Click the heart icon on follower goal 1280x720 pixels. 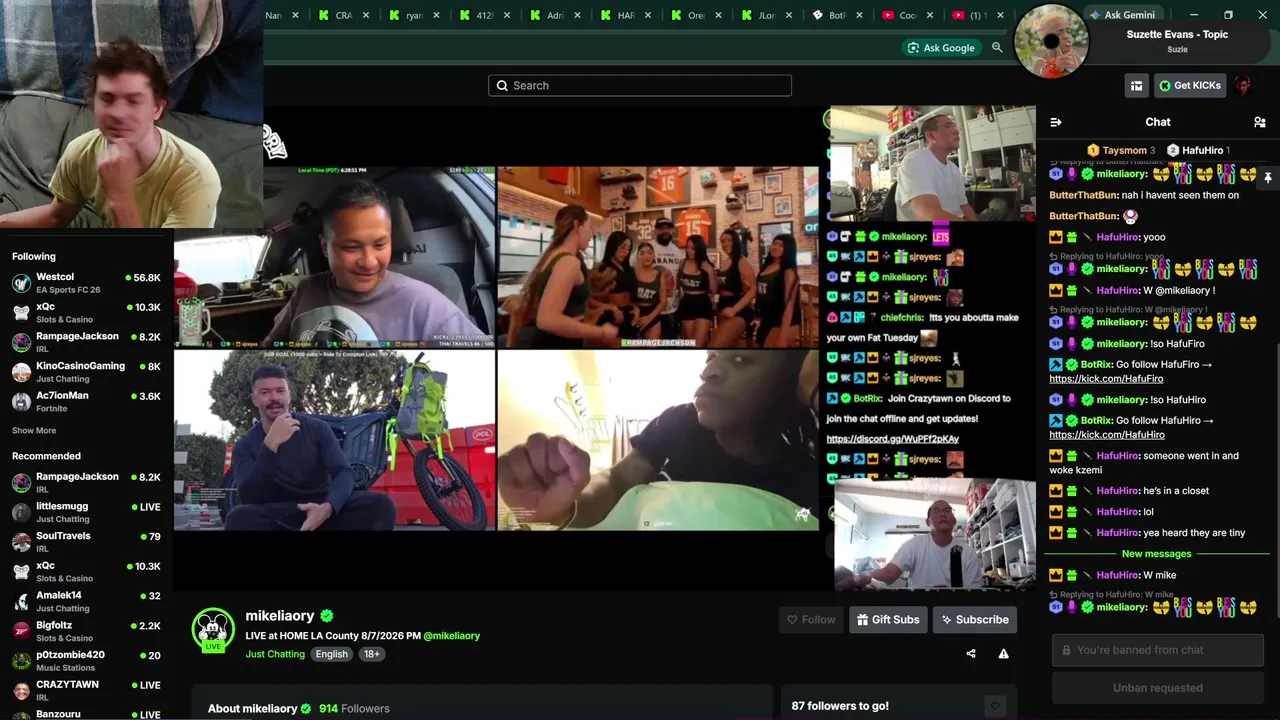(x=994, y=706)
